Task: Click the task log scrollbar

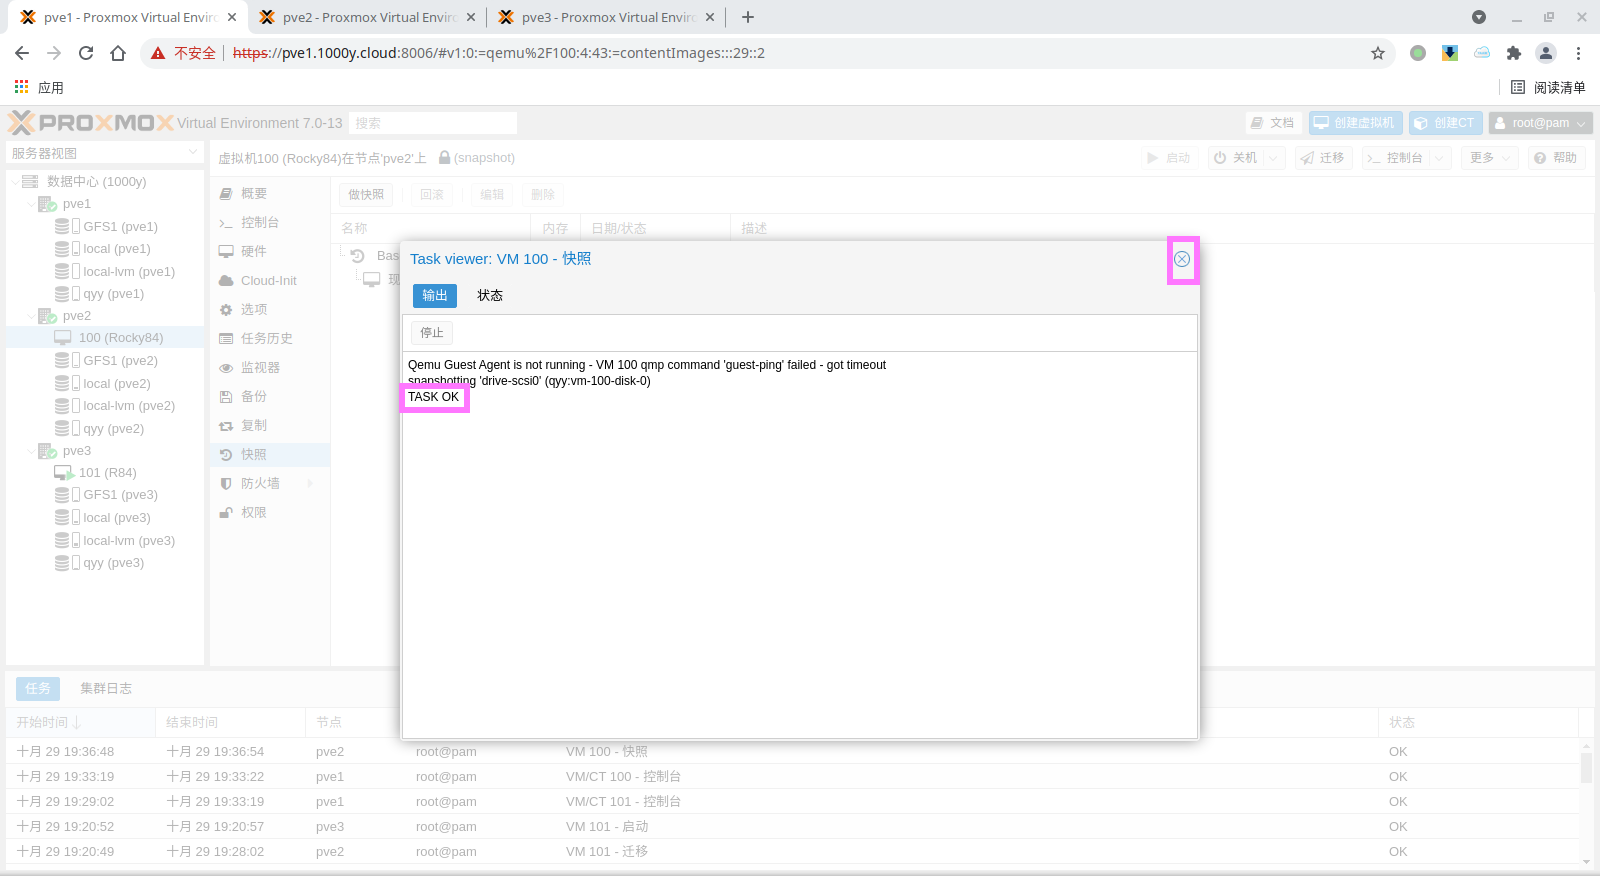Action: tap(1586, 768)
